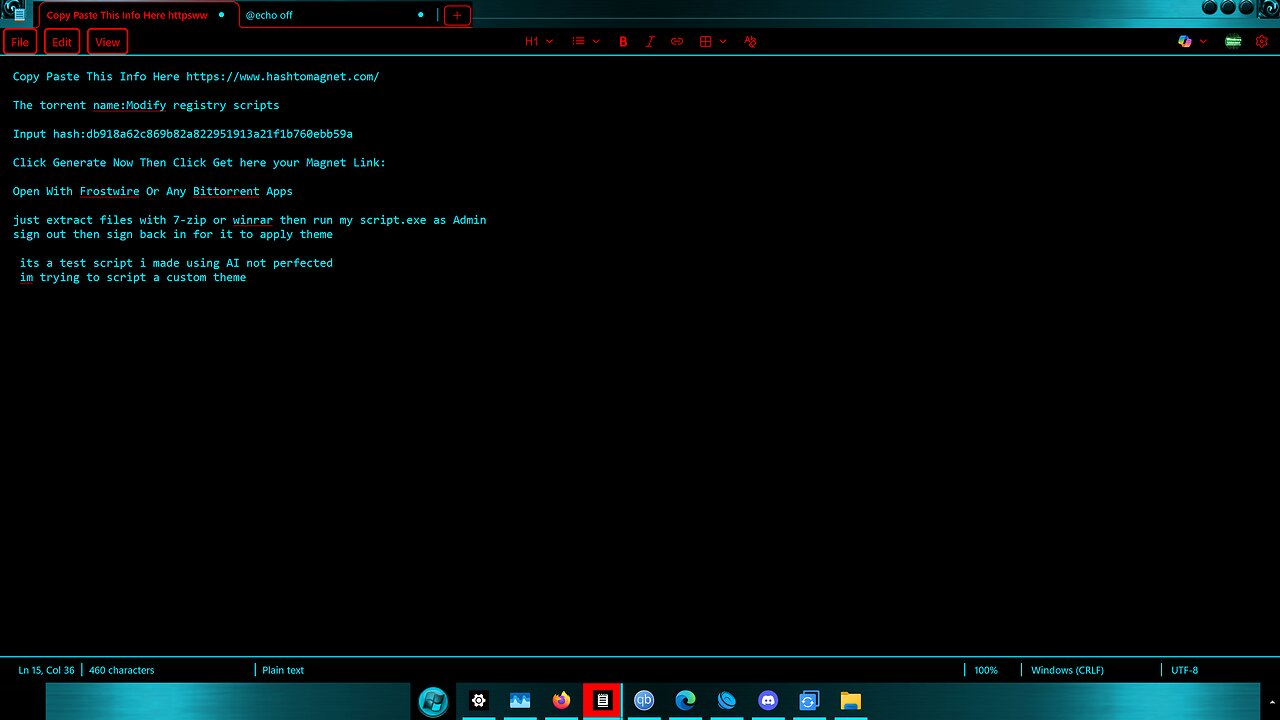Image resolution: width=1280 pixels, height=720 pixels.
Task: Open the File menu
Action: tap(20, 42)
